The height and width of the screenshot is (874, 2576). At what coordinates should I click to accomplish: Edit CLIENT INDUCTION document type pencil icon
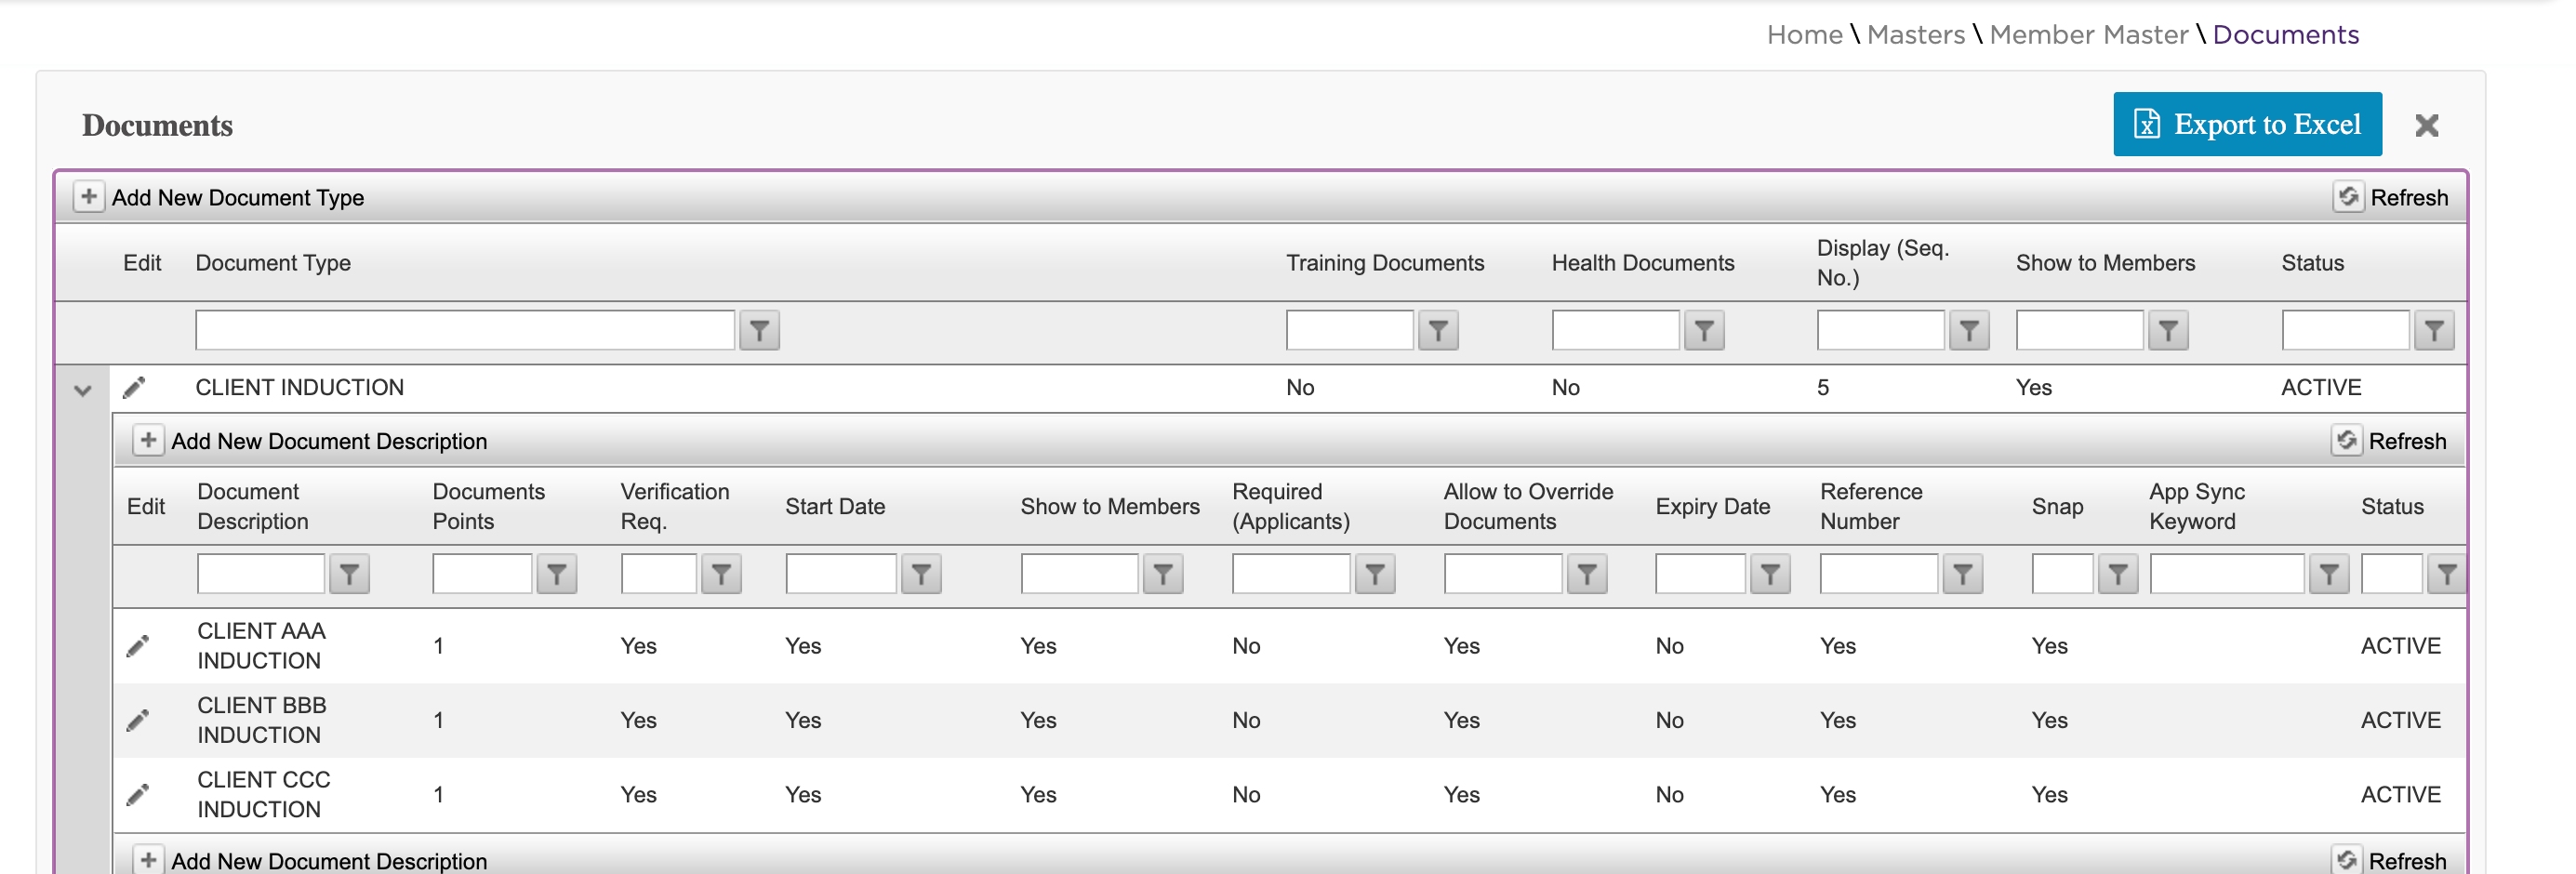pos(134,388)
